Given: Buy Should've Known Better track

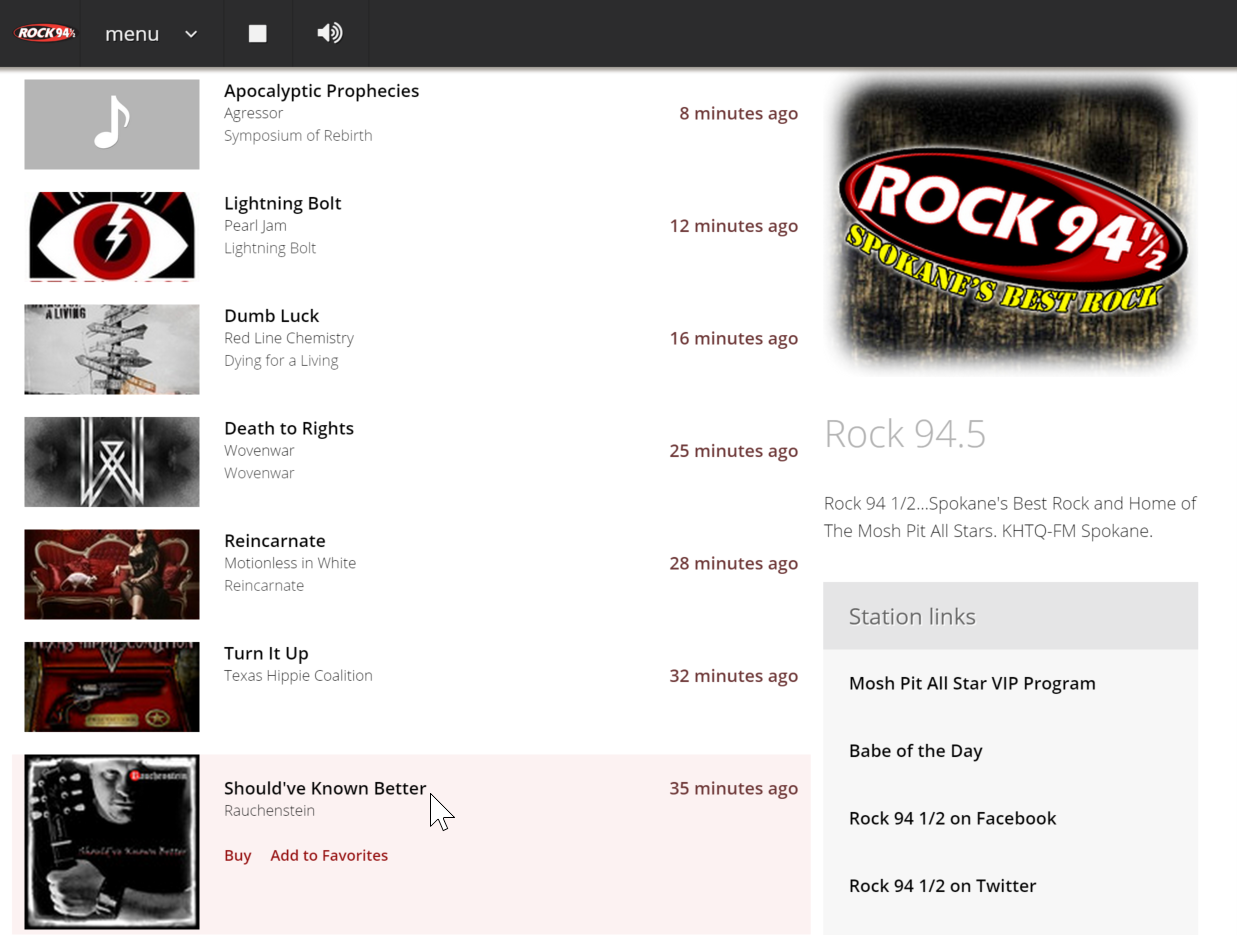Looking at the screenshot, I should coord(238,856).
